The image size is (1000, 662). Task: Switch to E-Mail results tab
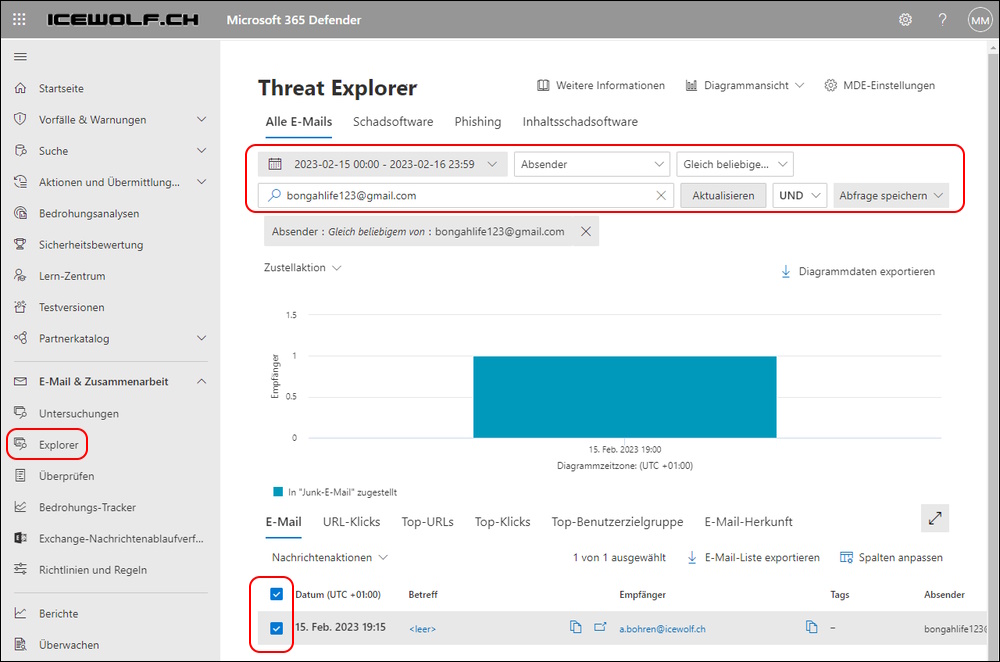[x=283, y=522]
